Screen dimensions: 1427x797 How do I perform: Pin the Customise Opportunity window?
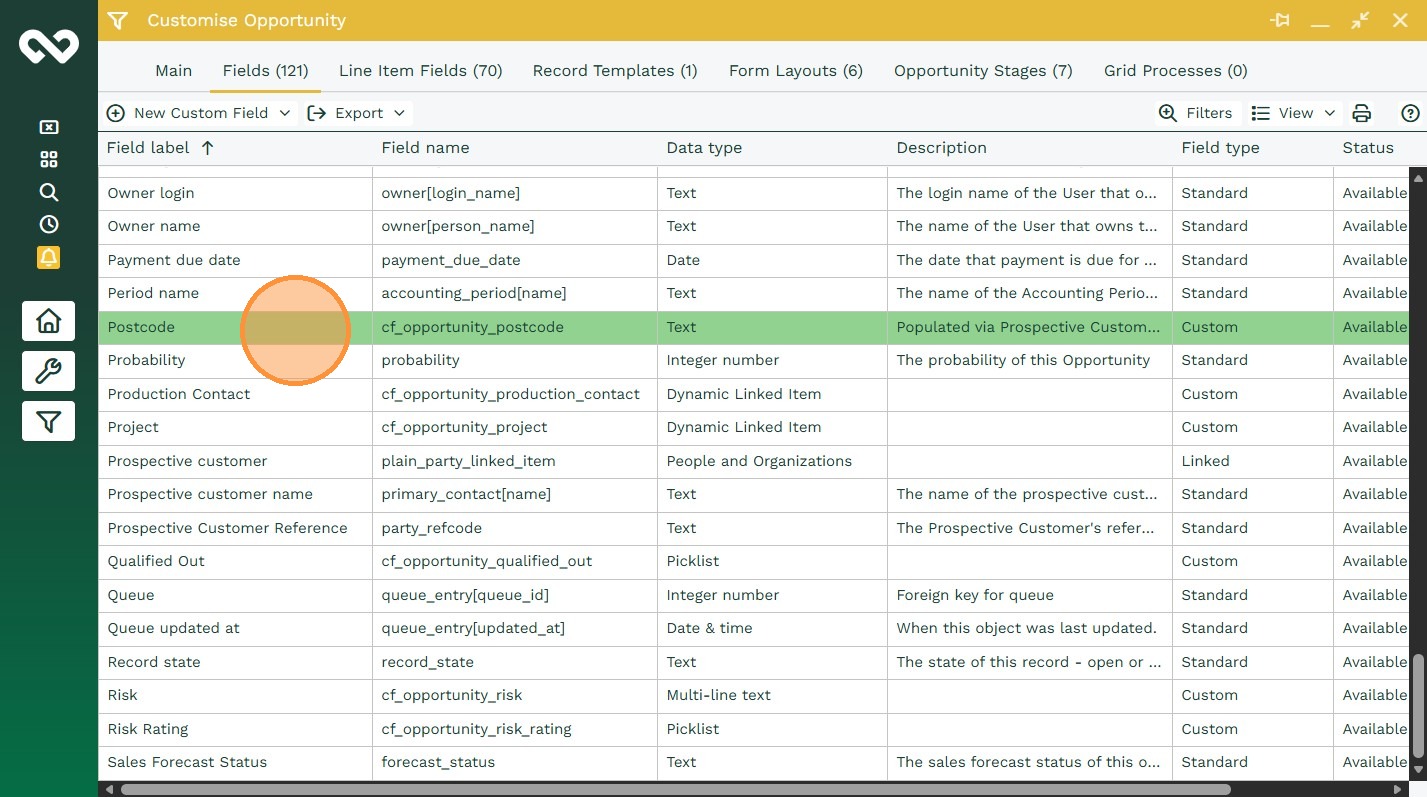point(1279,20)
